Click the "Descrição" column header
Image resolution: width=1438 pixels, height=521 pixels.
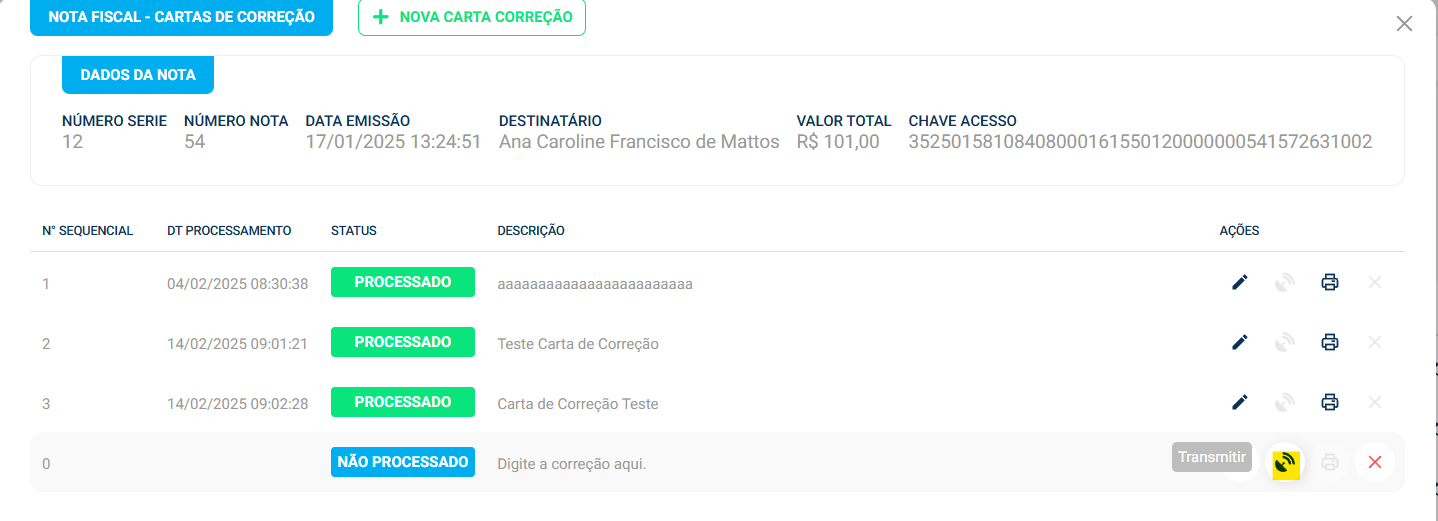[x=531, y=231]
